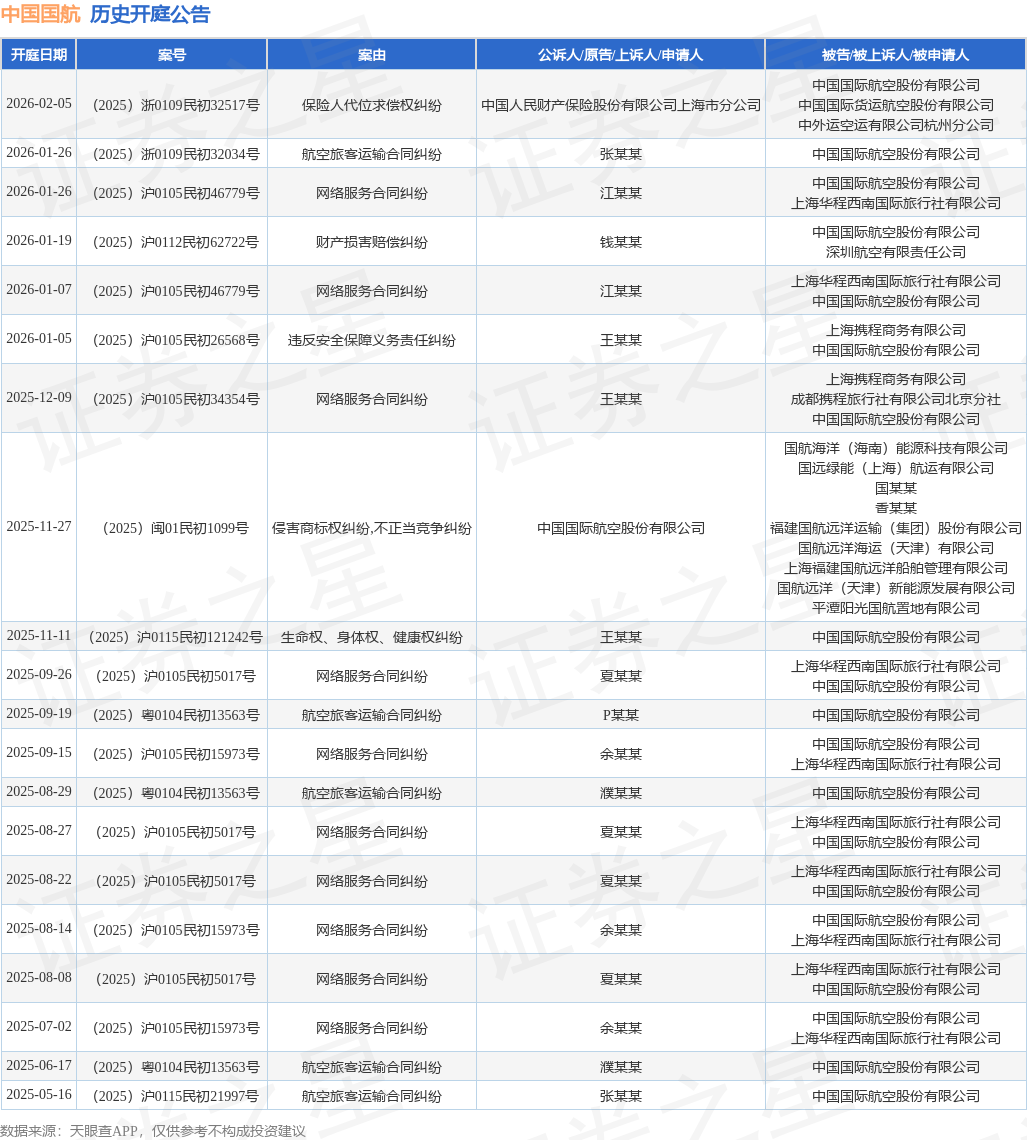Click defendant 香某某
This screenshot has height=1140, width=1027.
click(x=895, y=508)
